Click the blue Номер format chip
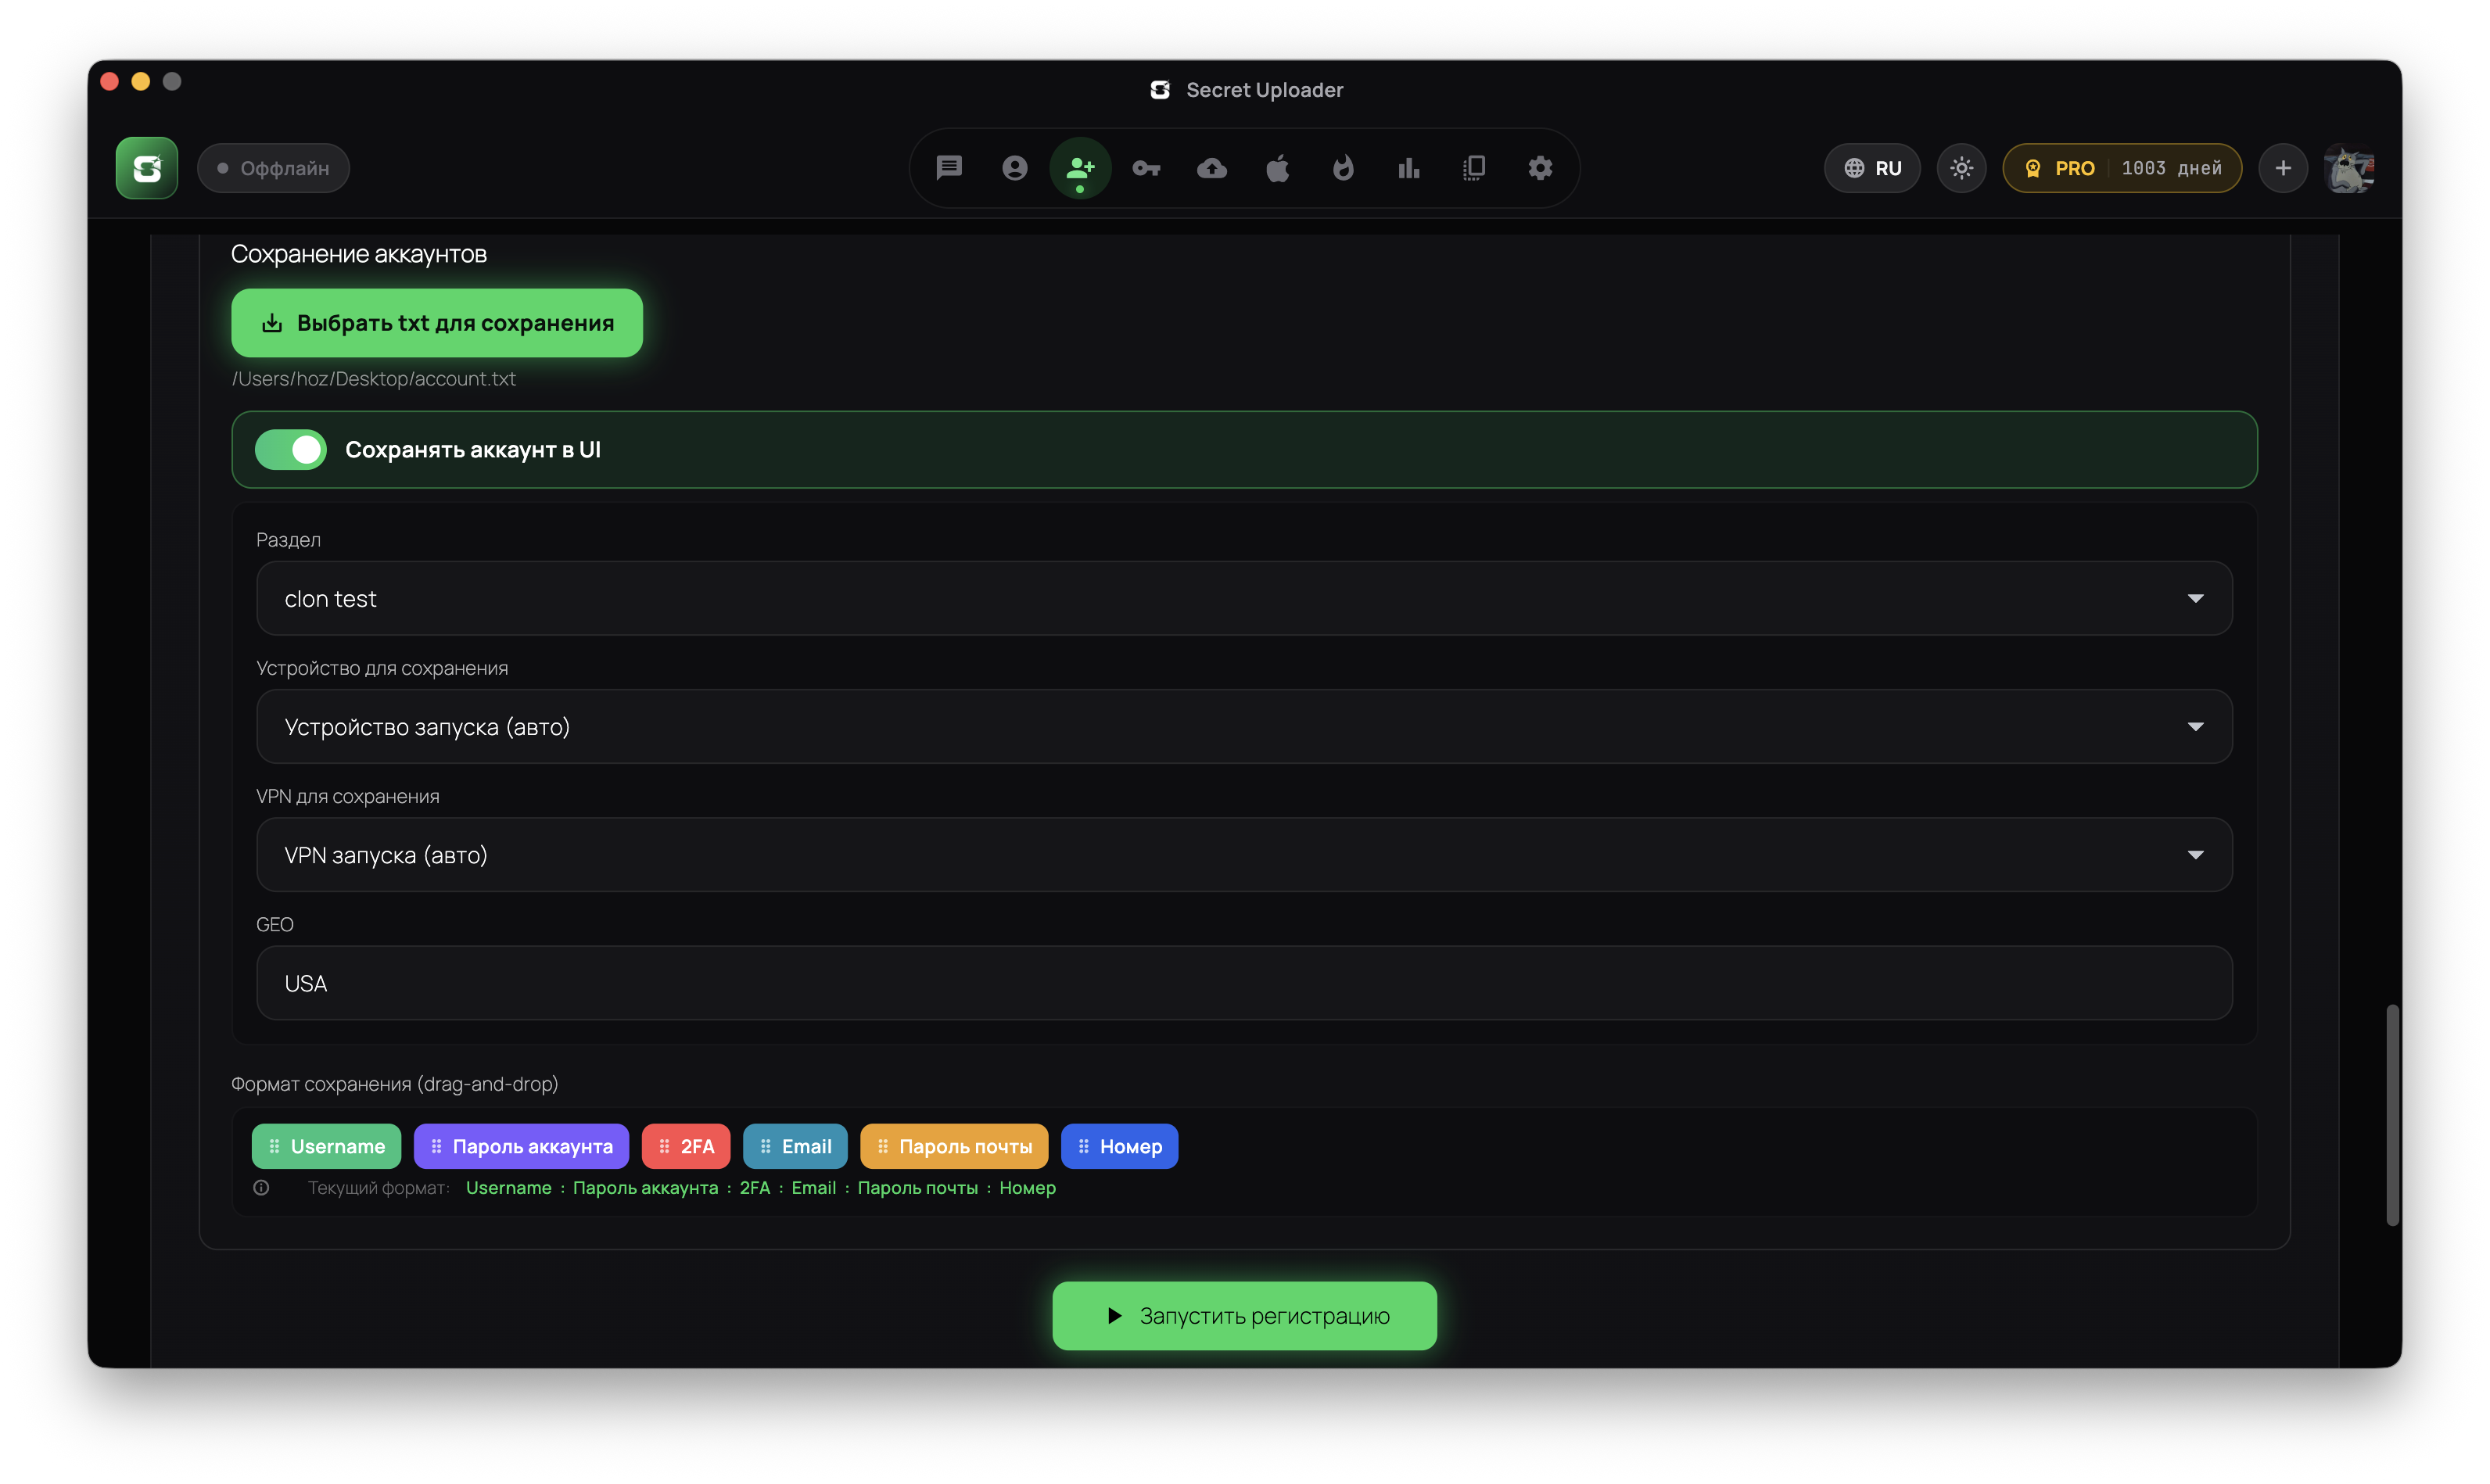2490x1484 pixels. tap(1119, 1146)
